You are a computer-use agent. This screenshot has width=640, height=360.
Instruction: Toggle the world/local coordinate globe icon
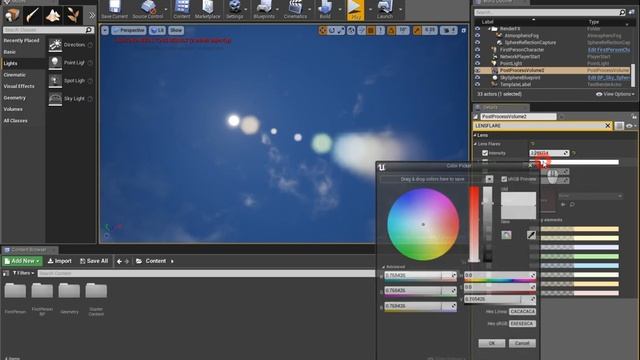tap(351, 30)
